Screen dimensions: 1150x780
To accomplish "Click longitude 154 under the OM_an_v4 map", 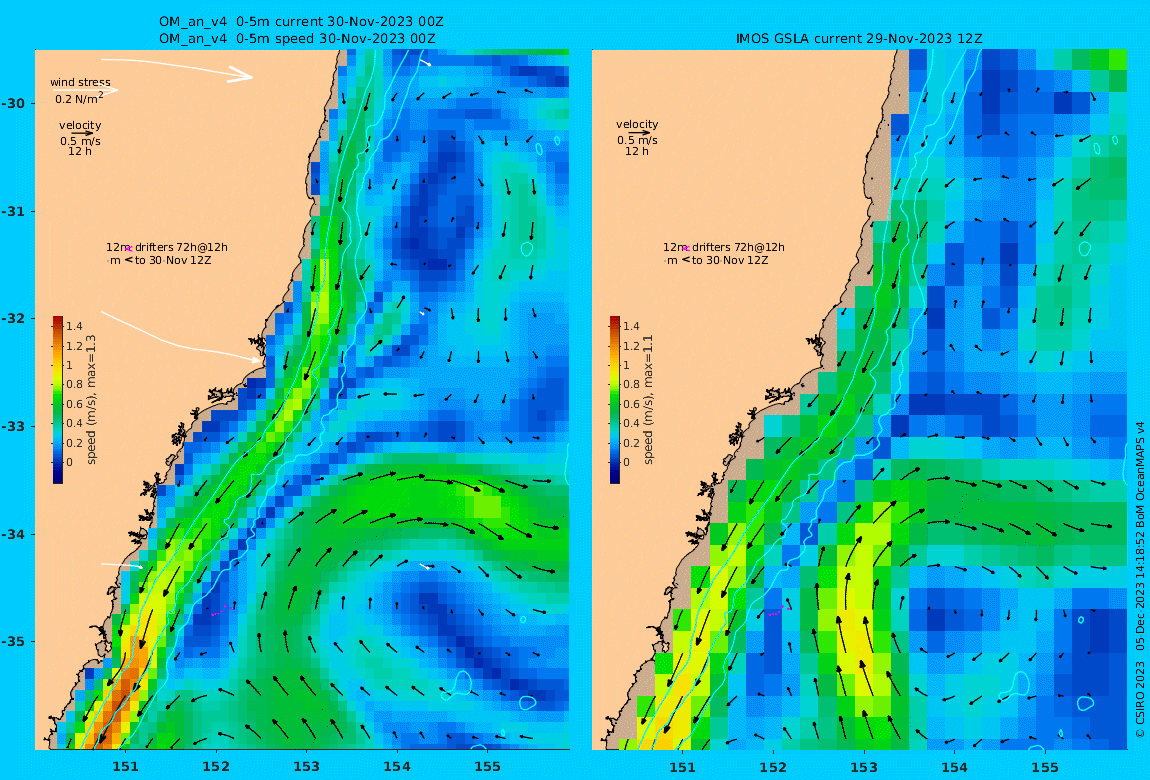I will click(397, 767).
